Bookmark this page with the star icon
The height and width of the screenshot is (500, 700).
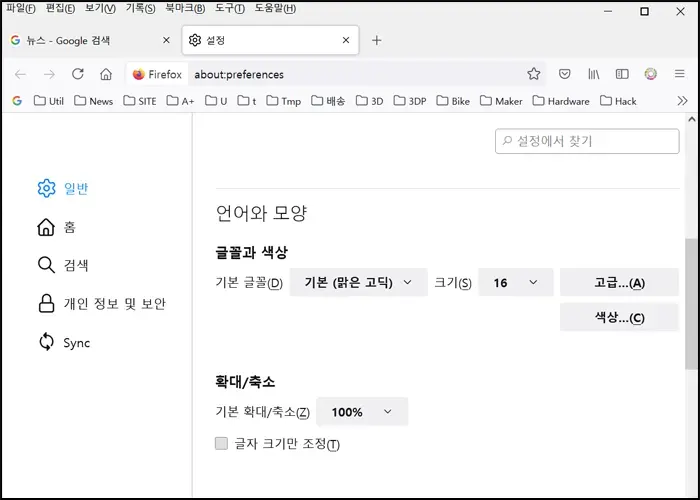coord(533,74)
